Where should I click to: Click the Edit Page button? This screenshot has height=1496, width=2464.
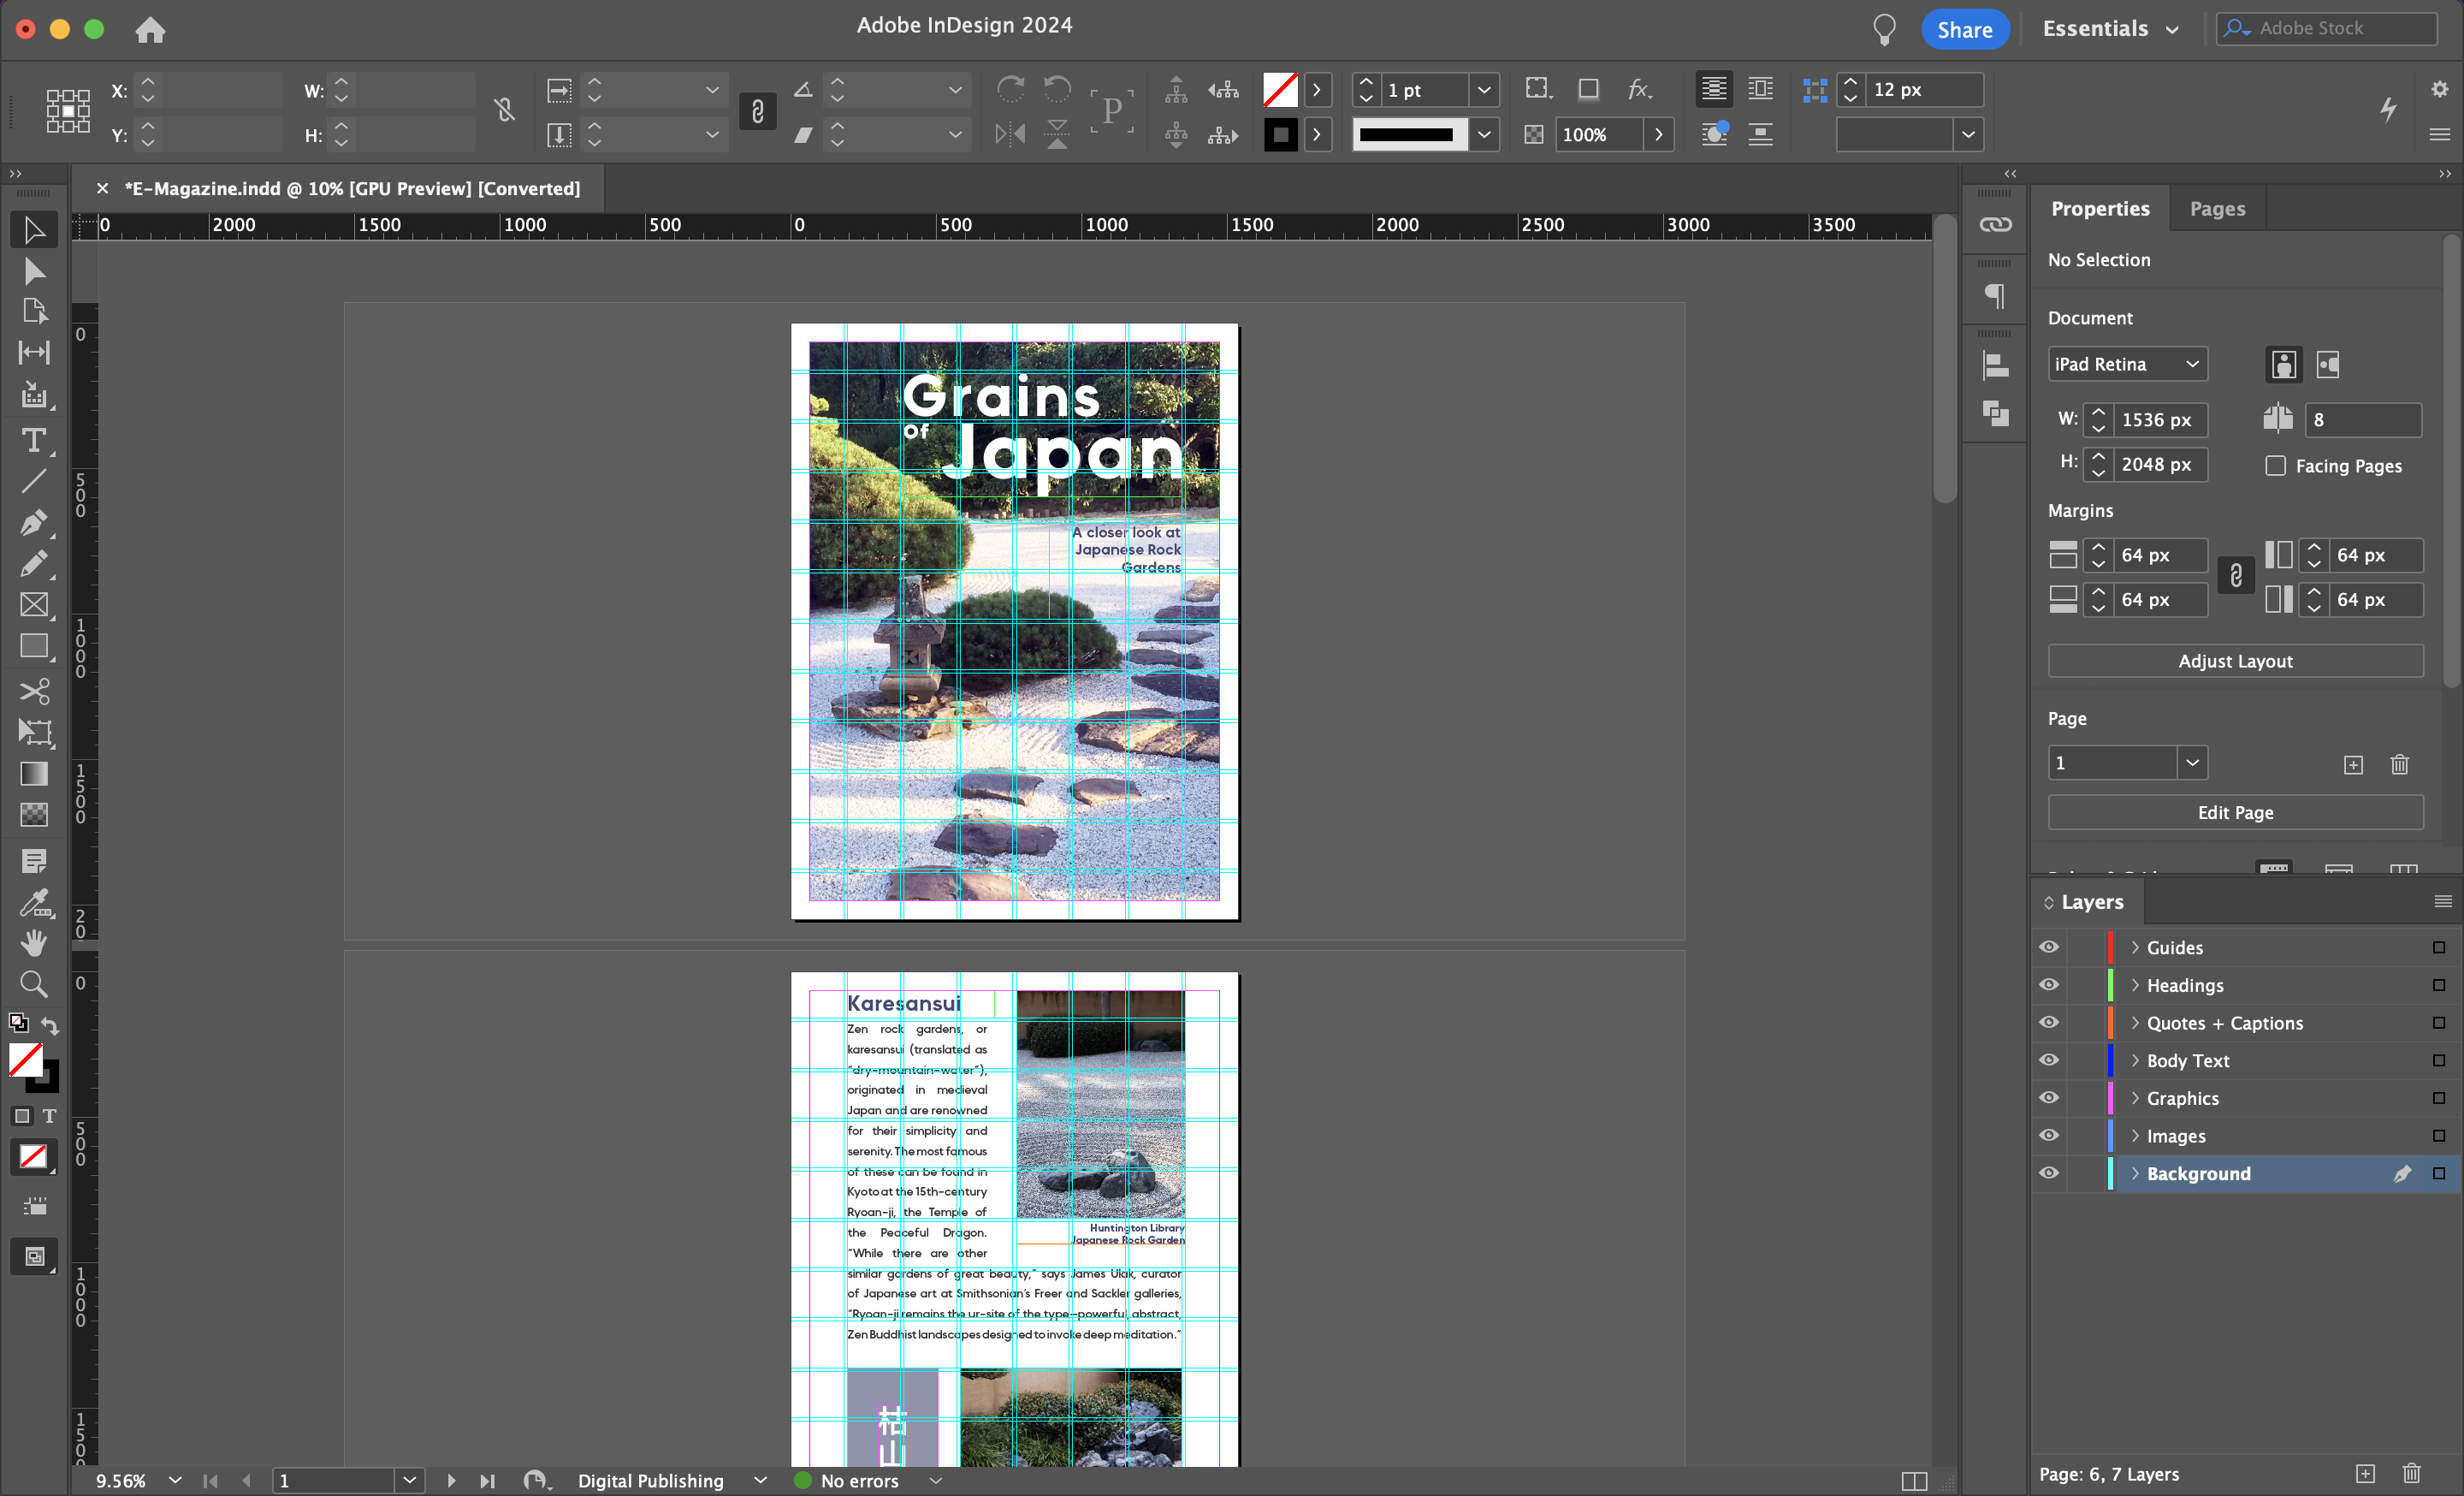click(x=2235, y=813)
